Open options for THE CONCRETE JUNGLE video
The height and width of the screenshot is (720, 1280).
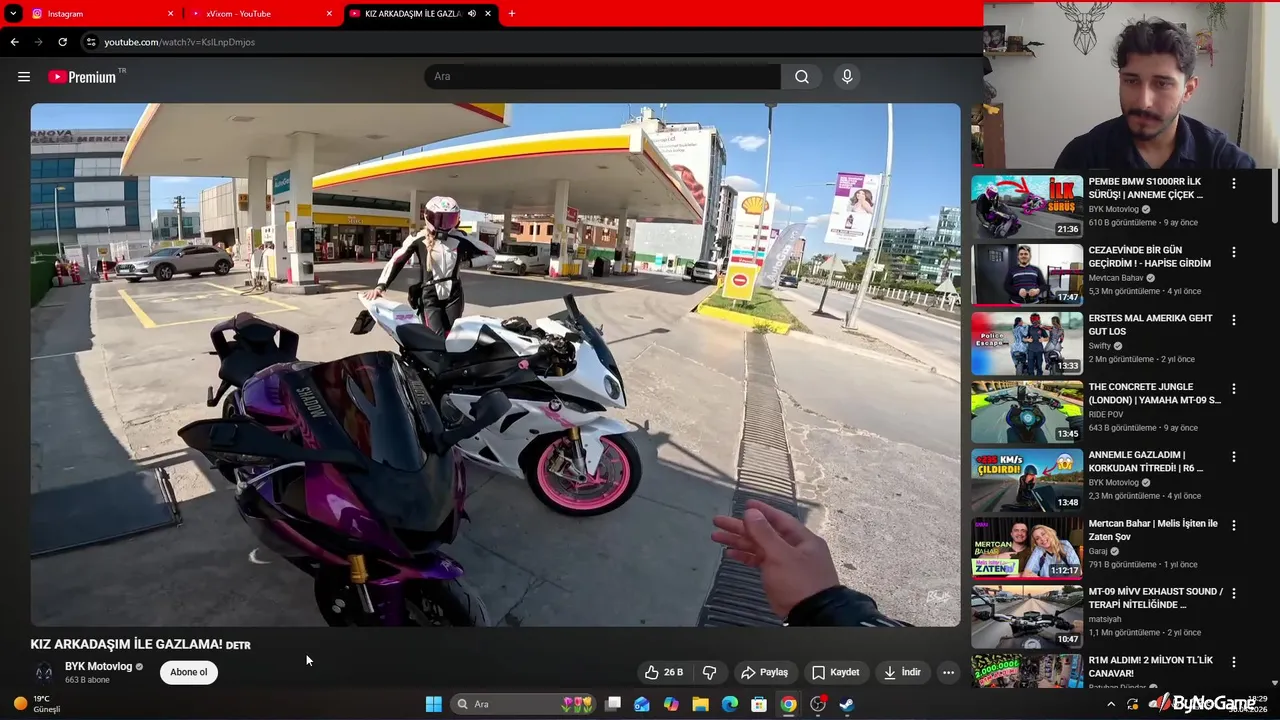click(1234, 388)
